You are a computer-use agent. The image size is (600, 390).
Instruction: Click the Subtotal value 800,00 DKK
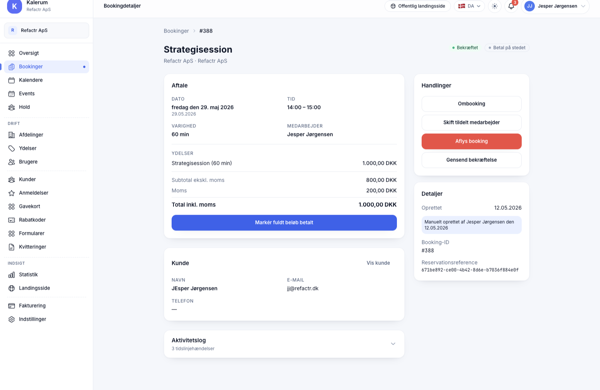[381, 180]
